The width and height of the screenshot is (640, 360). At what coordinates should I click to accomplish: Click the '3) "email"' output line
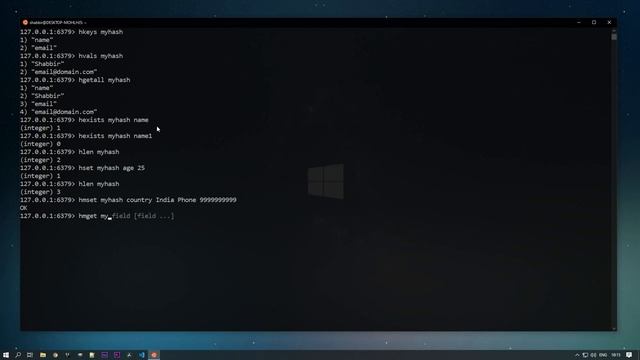coord(38,104)
